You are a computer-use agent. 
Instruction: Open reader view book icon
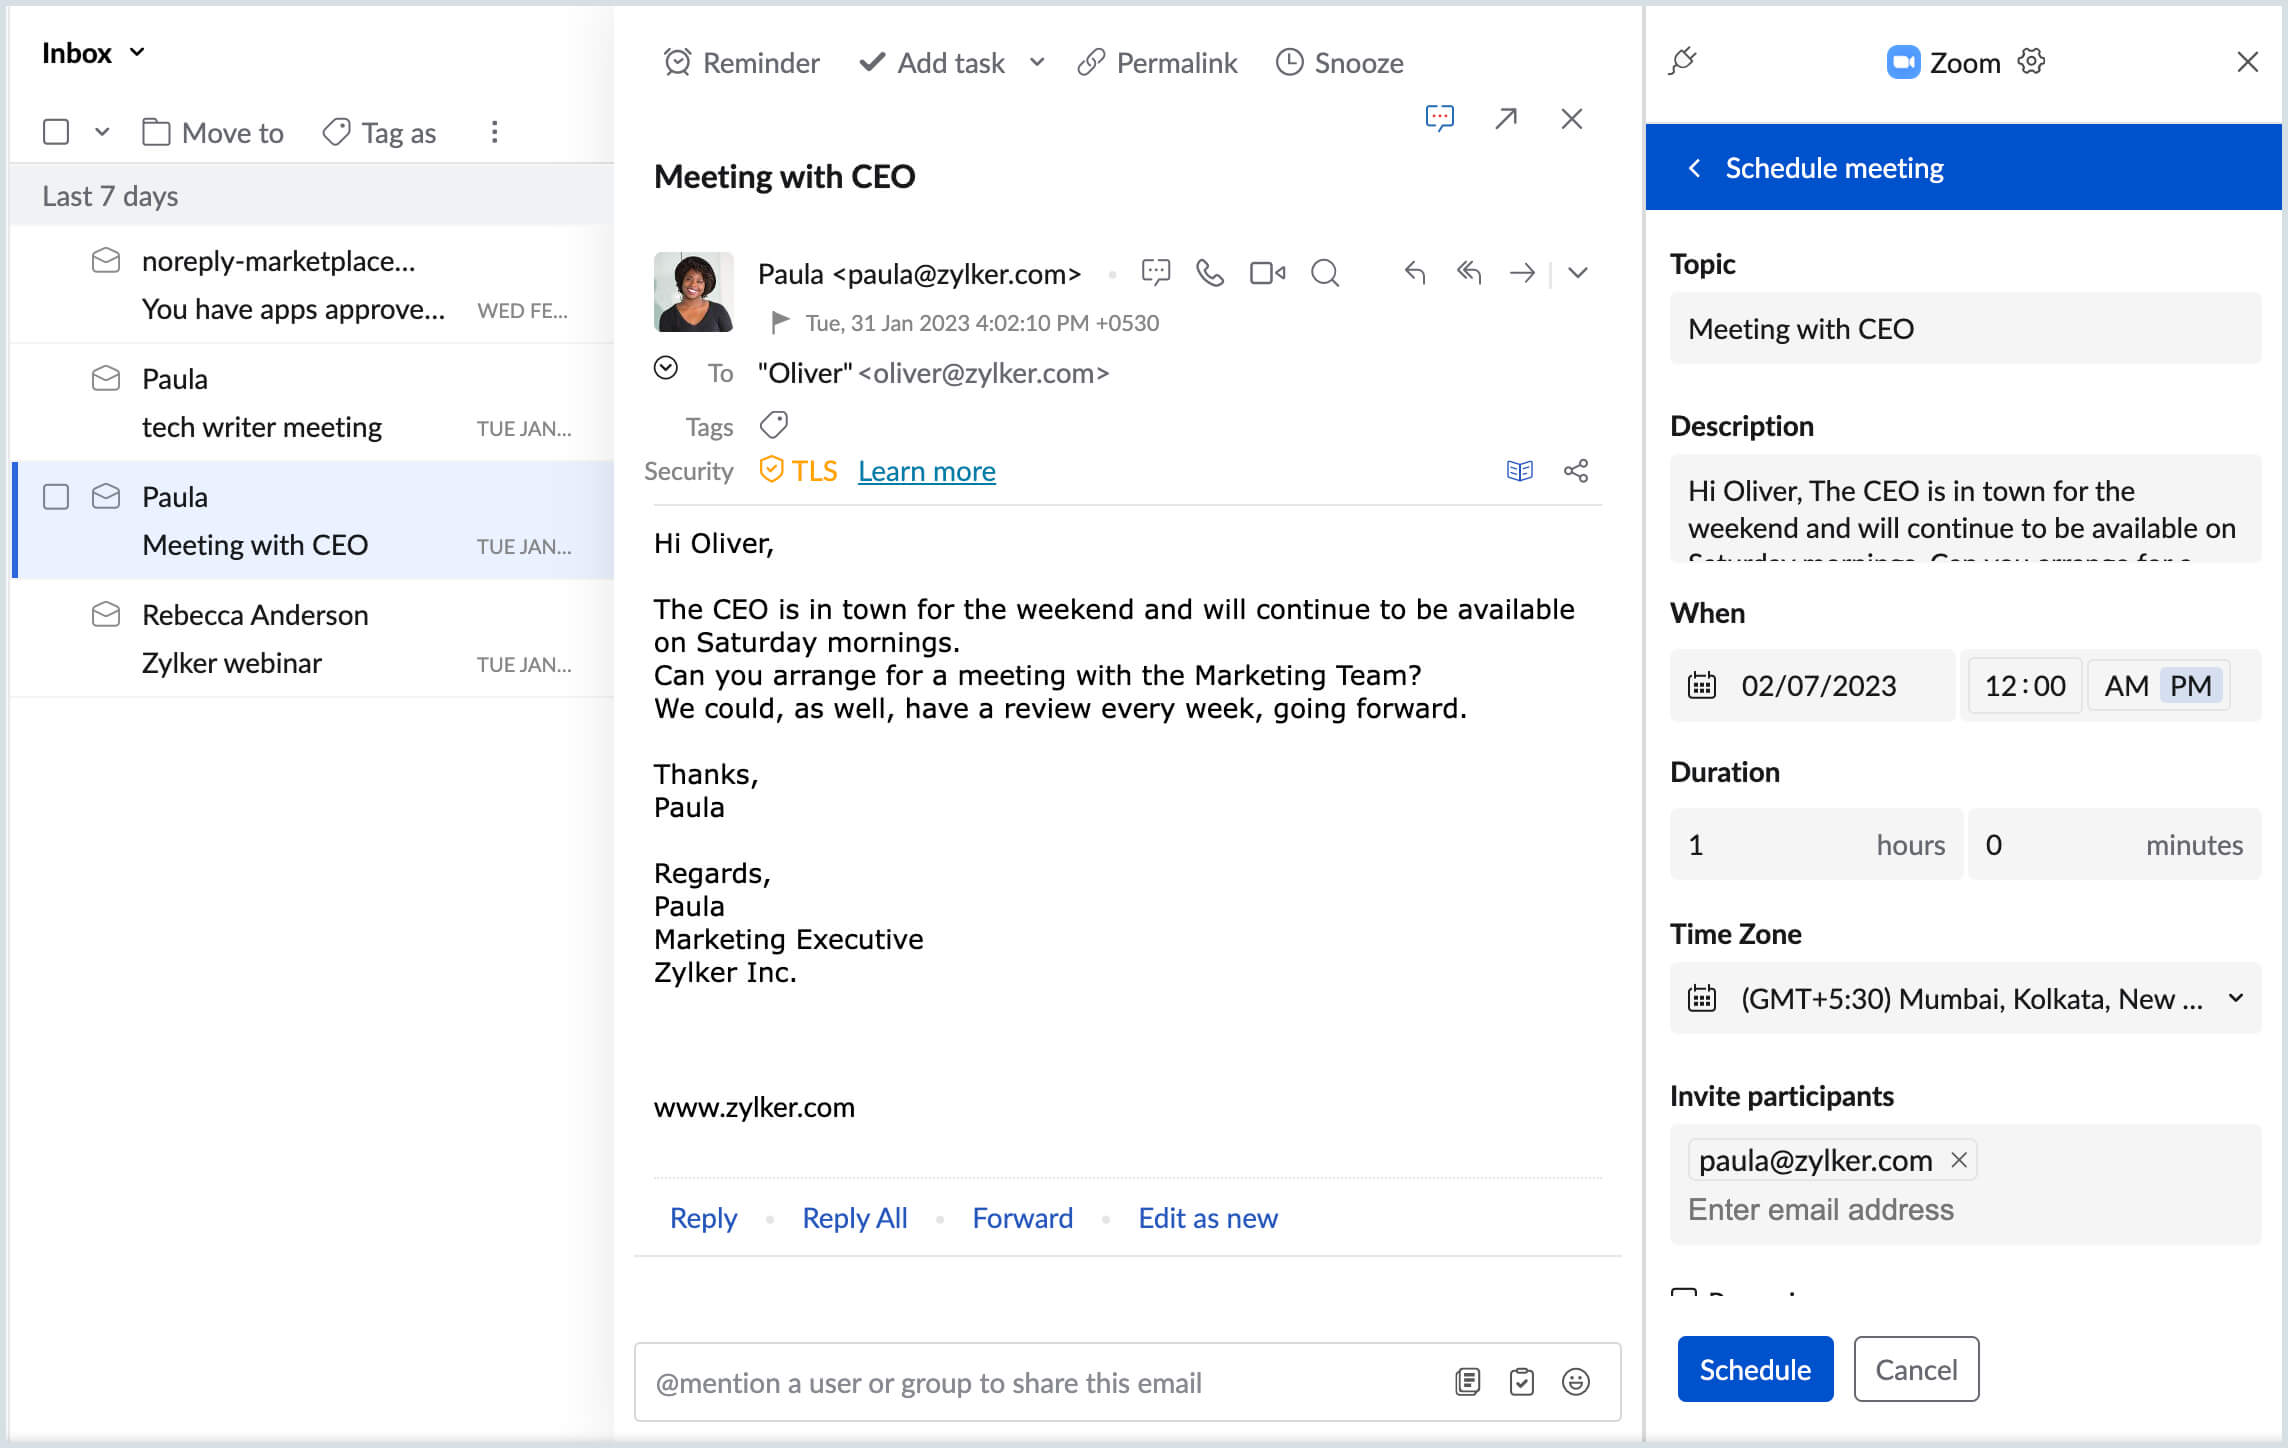(x=1519, y=471)
